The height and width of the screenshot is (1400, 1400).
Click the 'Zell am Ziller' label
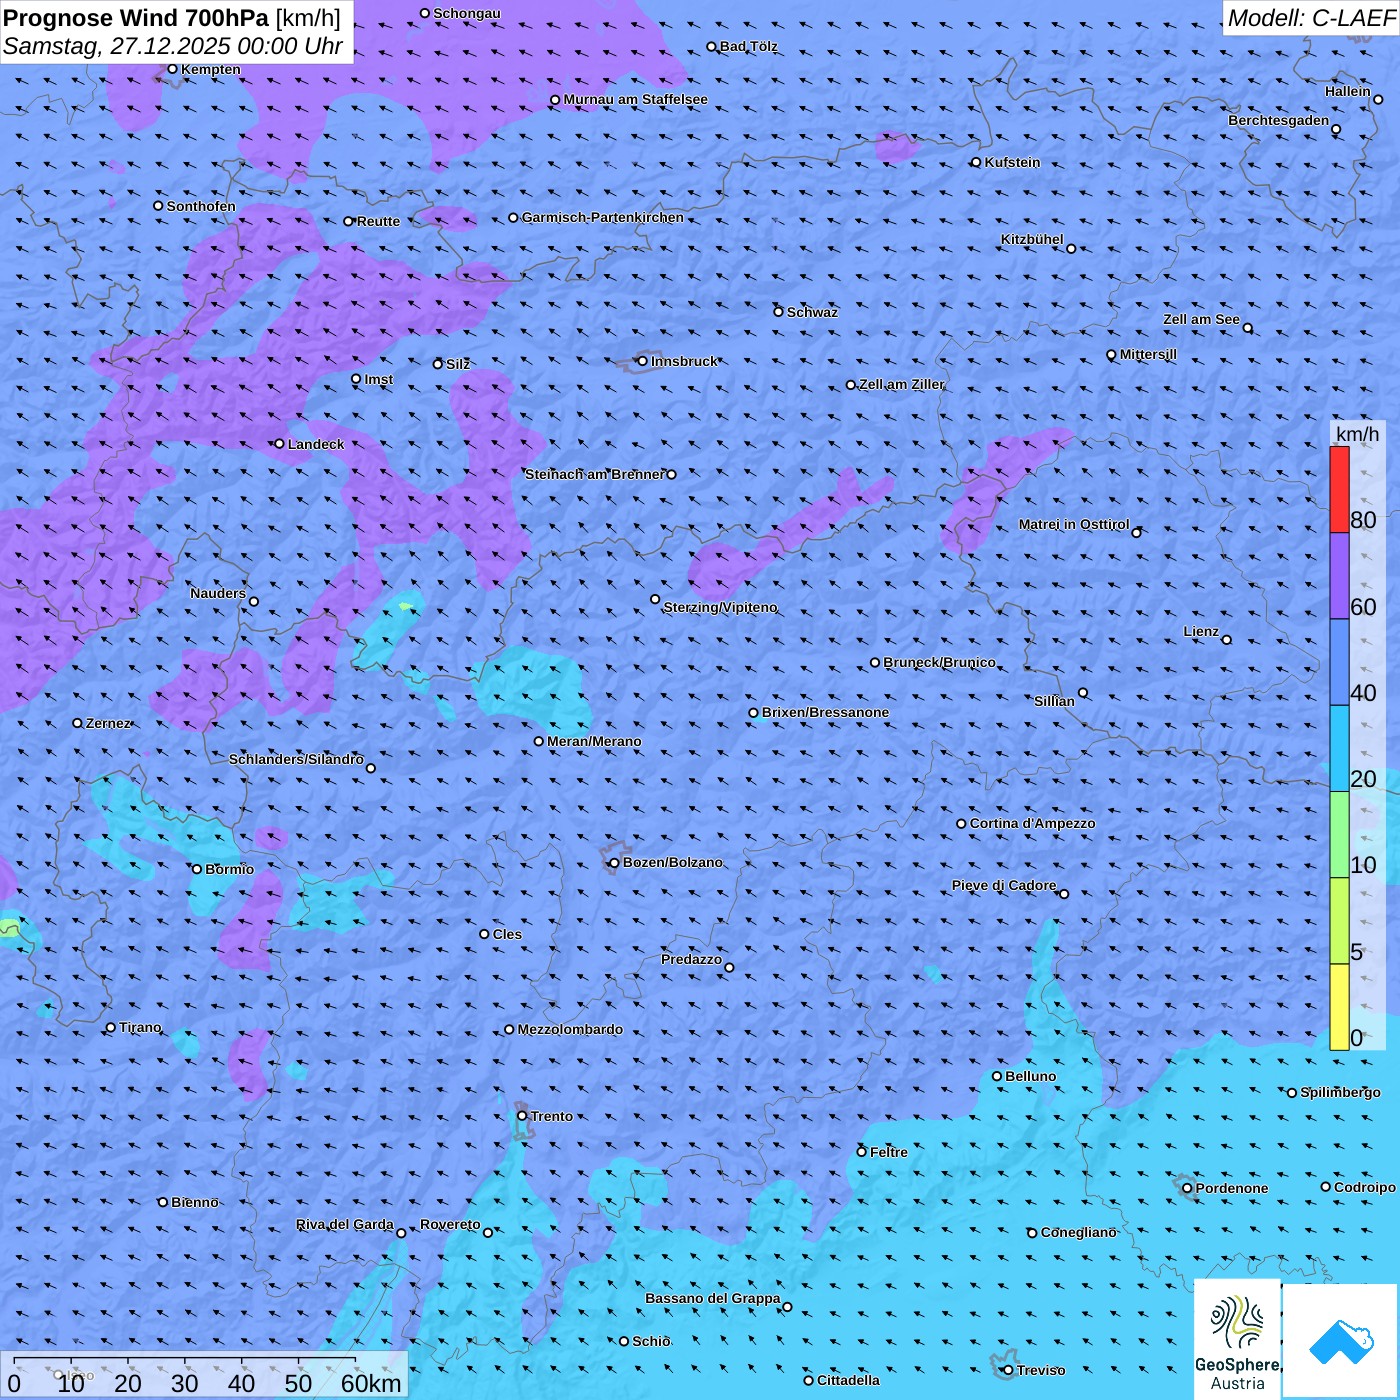[x=901, y=384]
